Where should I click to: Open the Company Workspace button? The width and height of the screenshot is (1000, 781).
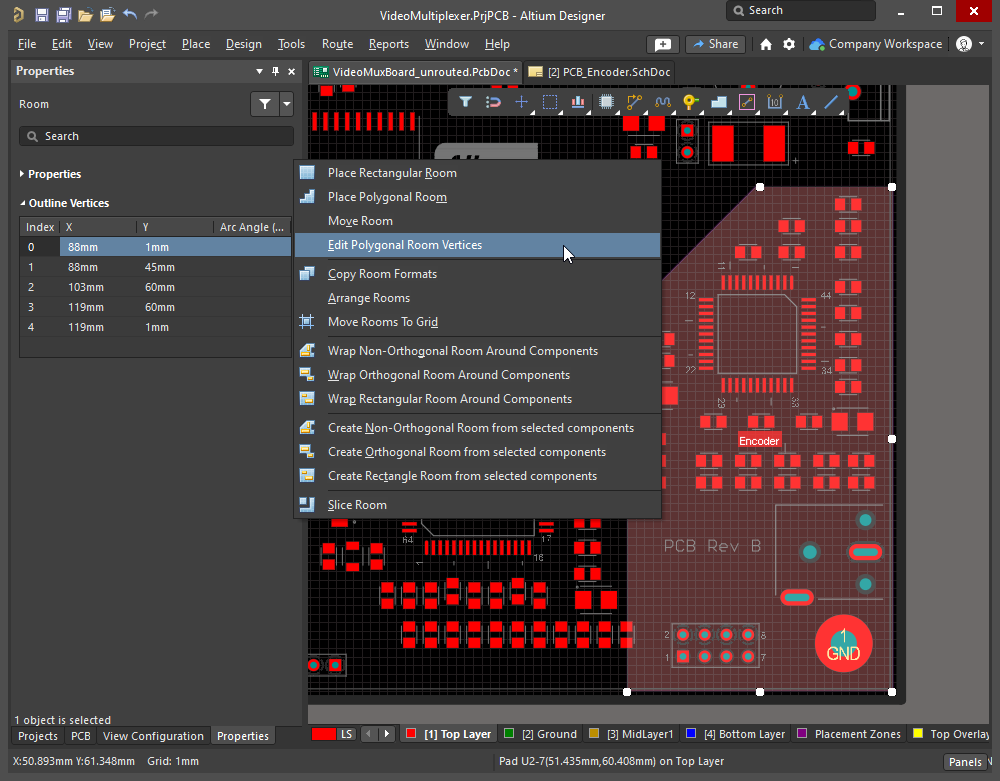(x=876, y=44)
